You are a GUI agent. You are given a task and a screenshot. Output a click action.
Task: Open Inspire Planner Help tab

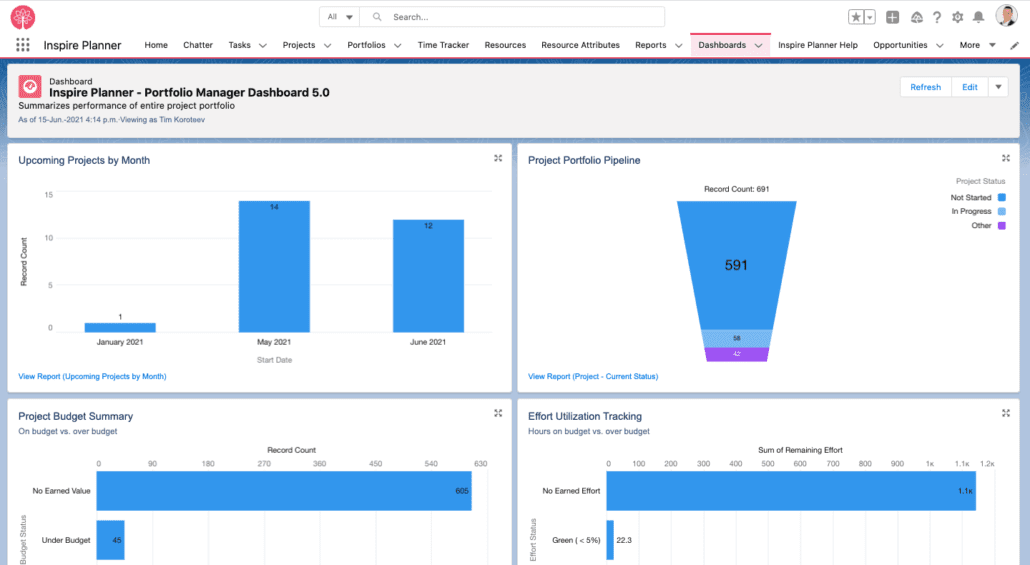pos(818,45)
